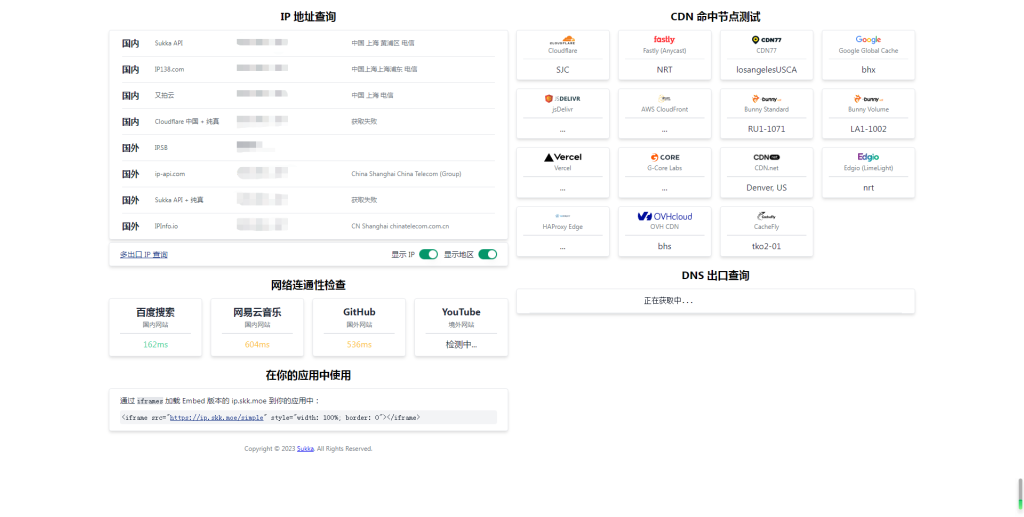Viewport: 1024px width, 517px height.
Task: Click the G-Core Labs logo
Action: point(664,157)
